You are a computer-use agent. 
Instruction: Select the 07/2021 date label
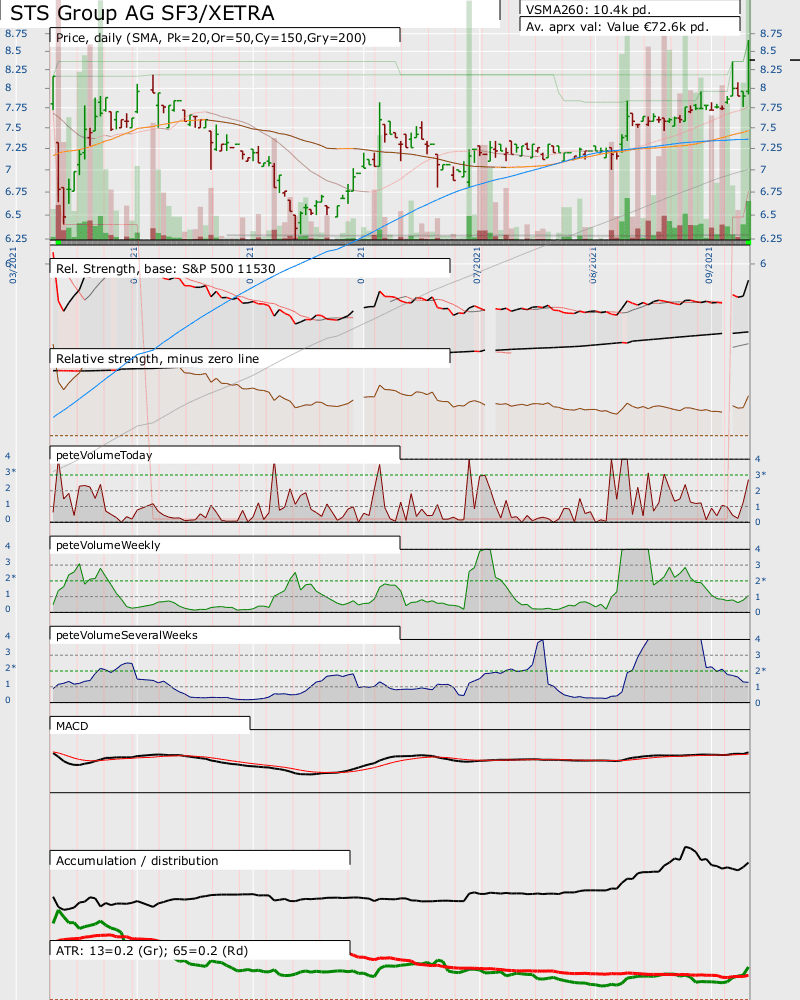coord(477,265)
